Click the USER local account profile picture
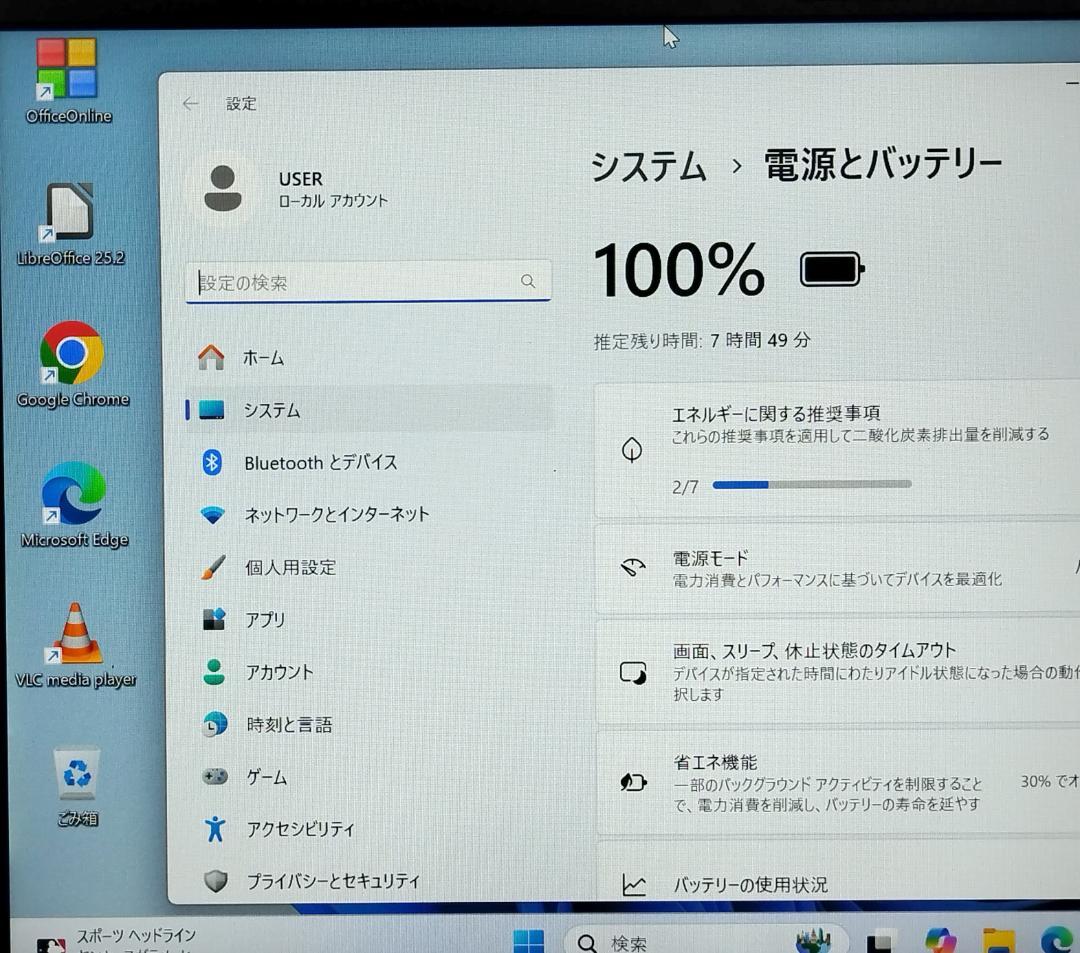Viewport: 1080px width, 953px height. point(223,189)
